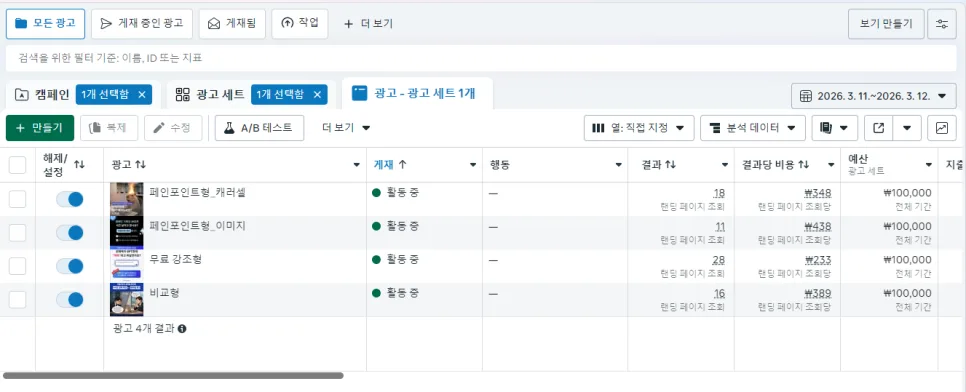The width and height of the screenshot is (966, 392).
Task: Click the 수정 edit button
Action: pyautogui.click(x=173, y=128)
